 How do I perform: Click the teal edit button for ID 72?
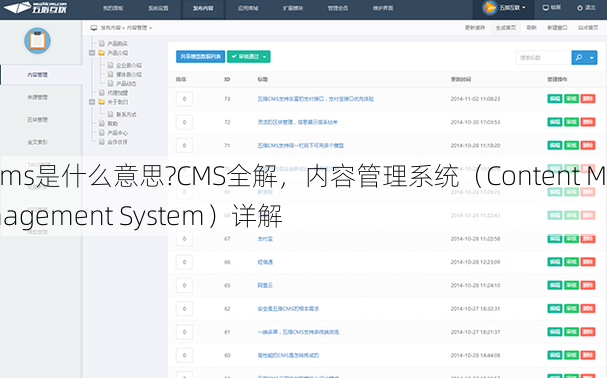(x=555, y=122)
